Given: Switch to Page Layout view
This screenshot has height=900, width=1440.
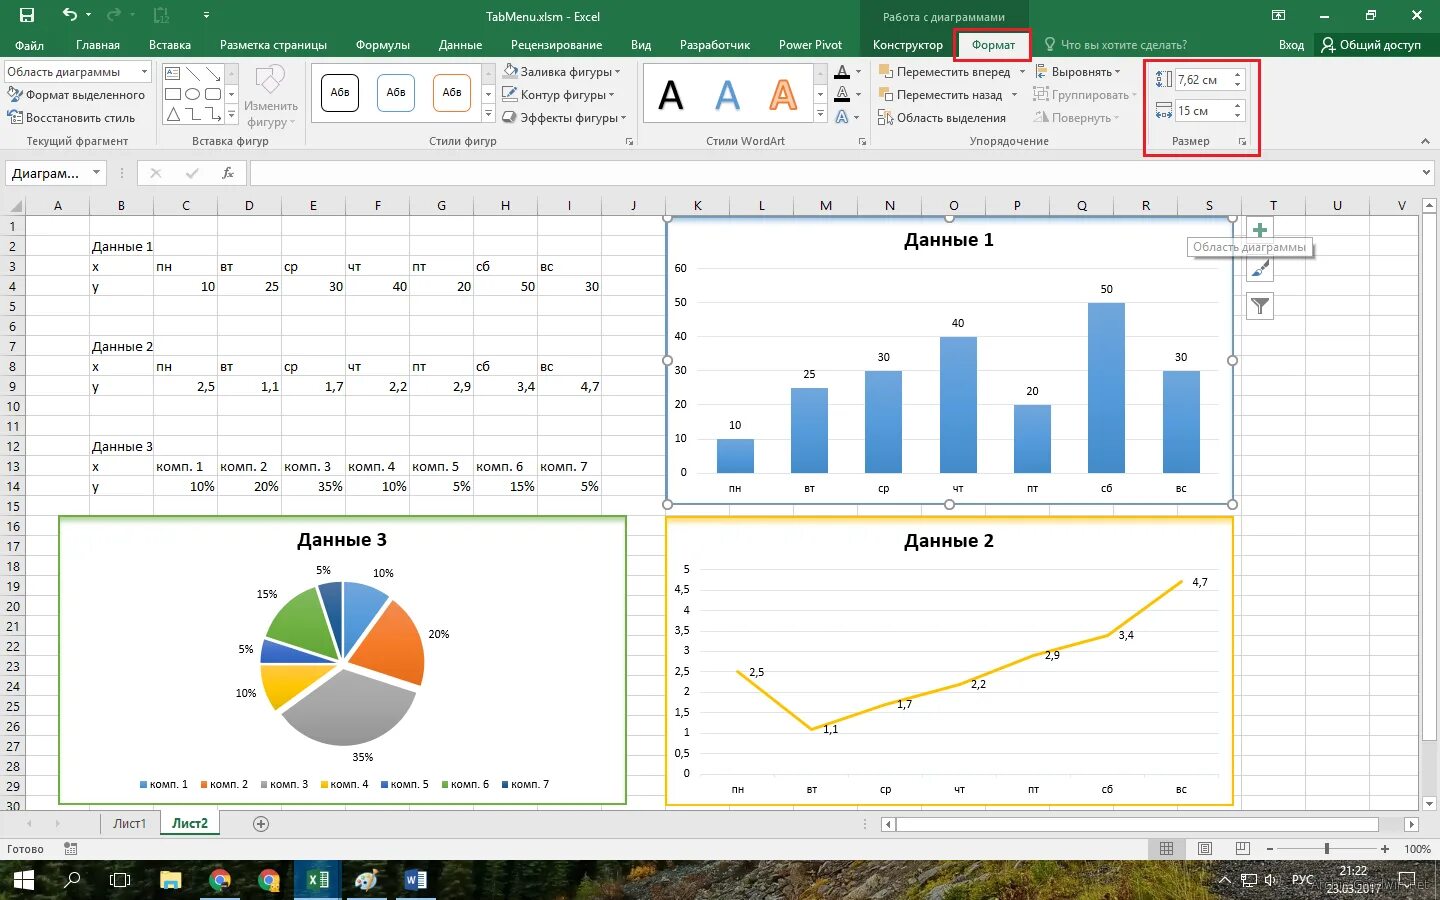Looking at the screenshot, I should [x=1204, y=849].
